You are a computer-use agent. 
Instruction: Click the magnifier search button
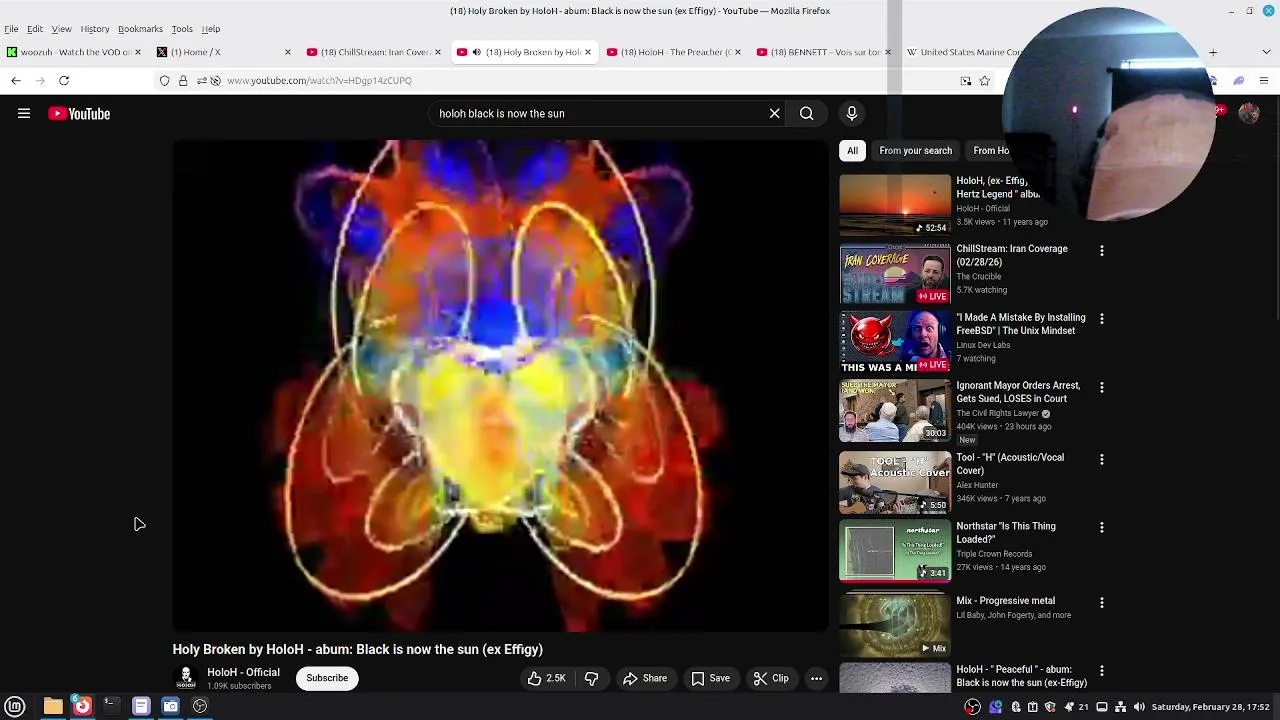pos(806,114)
